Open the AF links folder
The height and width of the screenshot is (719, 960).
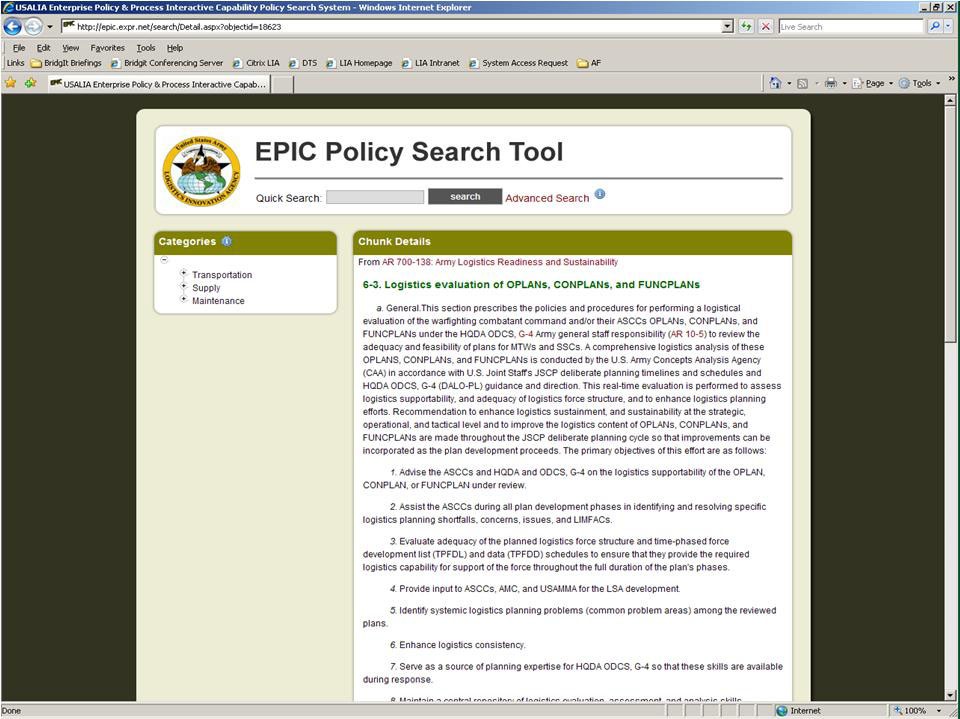click(589, 63)
